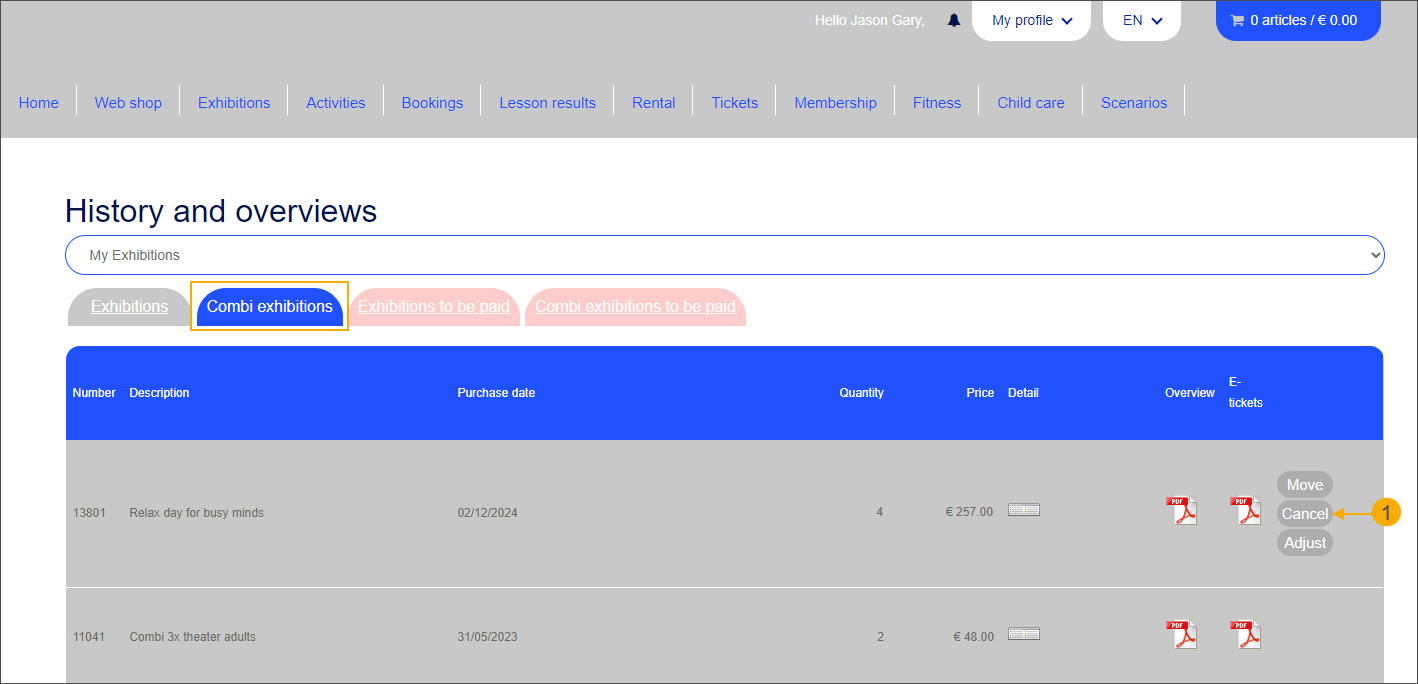Click Move button for order 13801
The height and width of the screenshot is (684, 1418).
coord(1304,485)
